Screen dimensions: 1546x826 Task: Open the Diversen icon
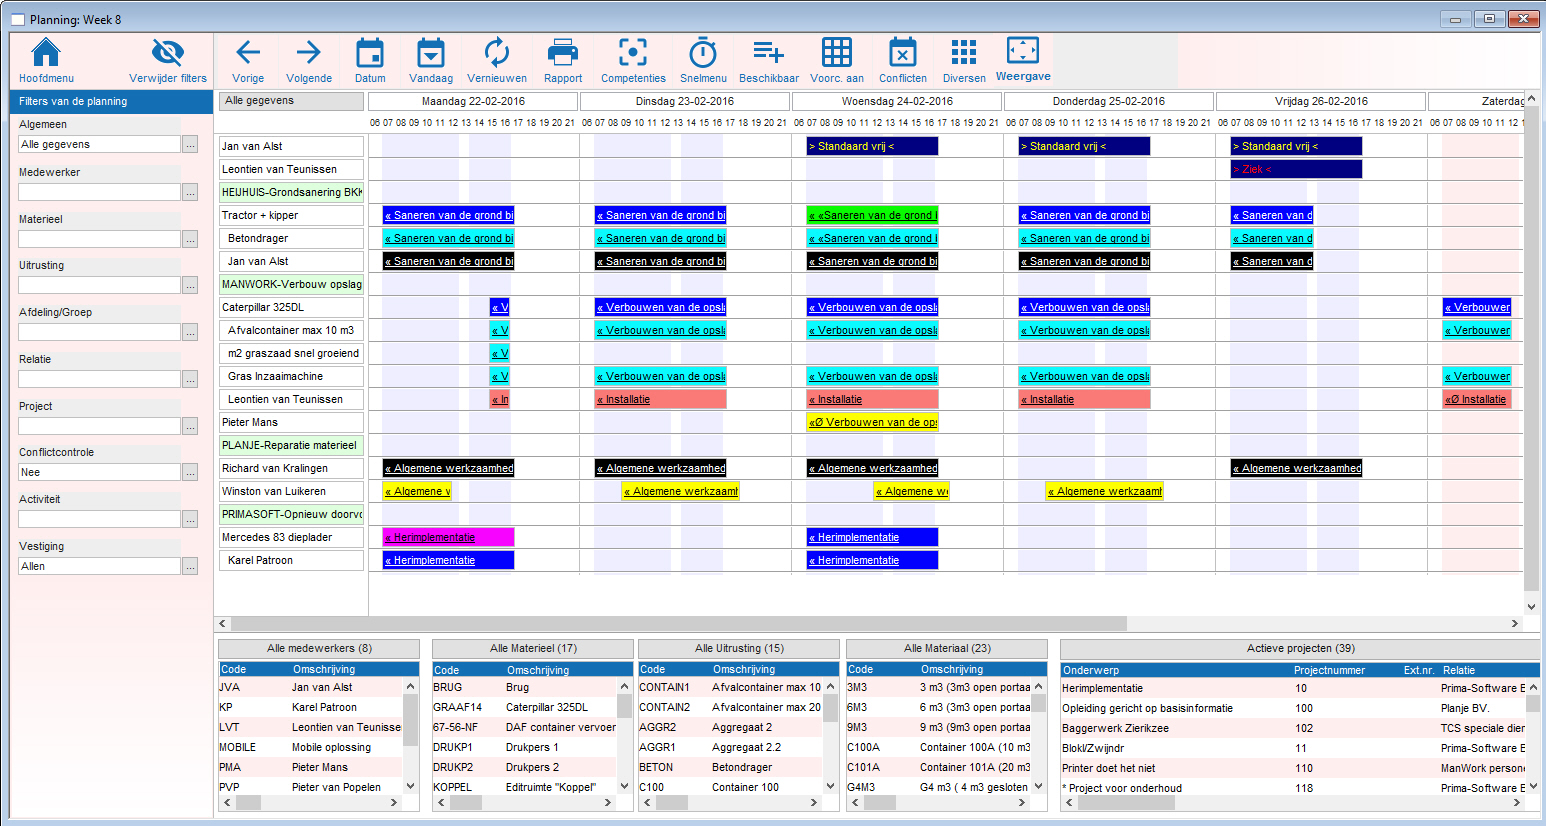coord(964,53)
